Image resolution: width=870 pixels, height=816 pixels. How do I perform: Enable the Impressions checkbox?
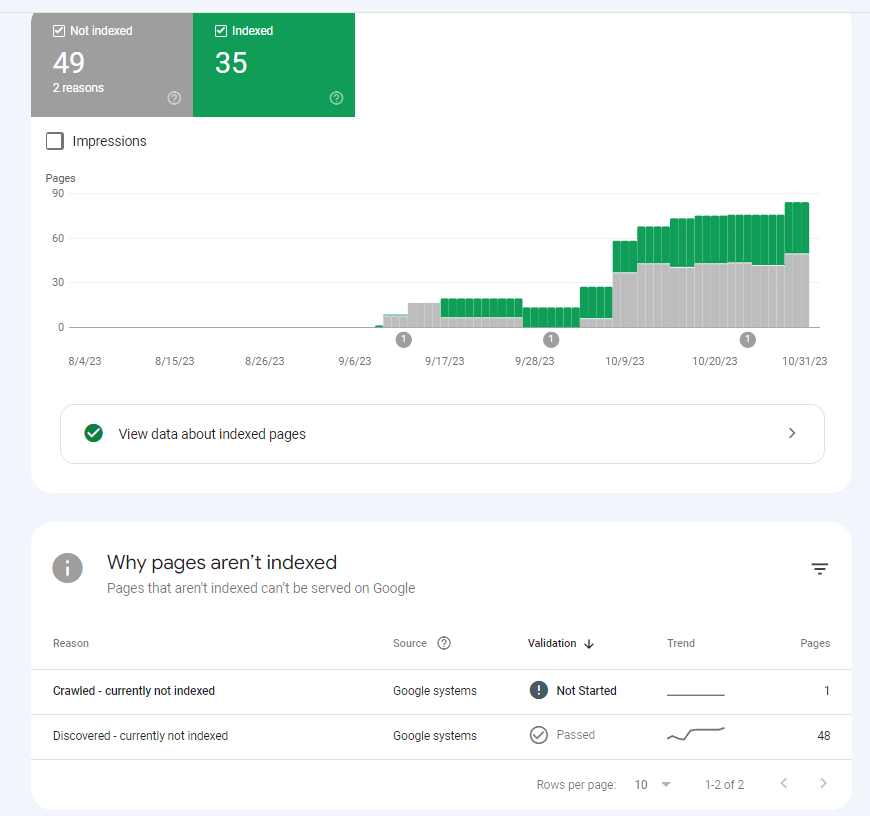coord(55,141)
